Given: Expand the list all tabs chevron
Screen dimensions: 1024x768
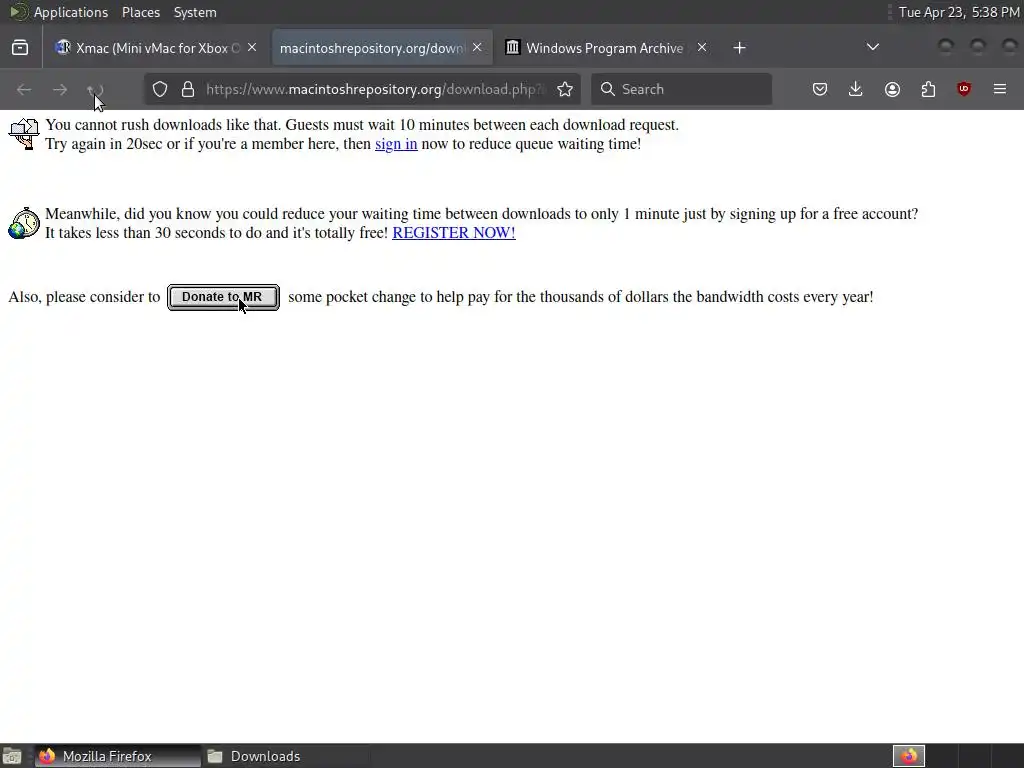Looking at the screenshot, I should pos(872,47).
